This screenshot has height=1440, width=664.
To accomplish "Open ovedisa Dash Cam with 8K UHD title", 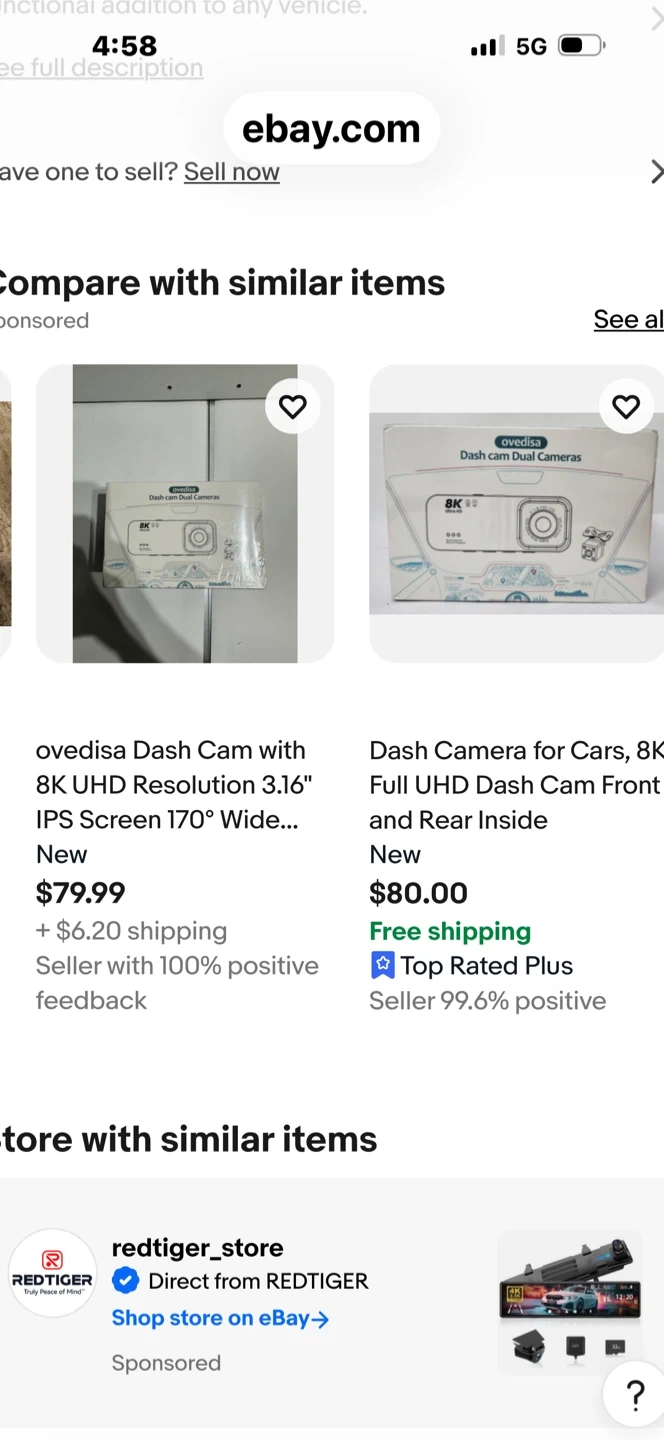I will [x=171, y=785].
